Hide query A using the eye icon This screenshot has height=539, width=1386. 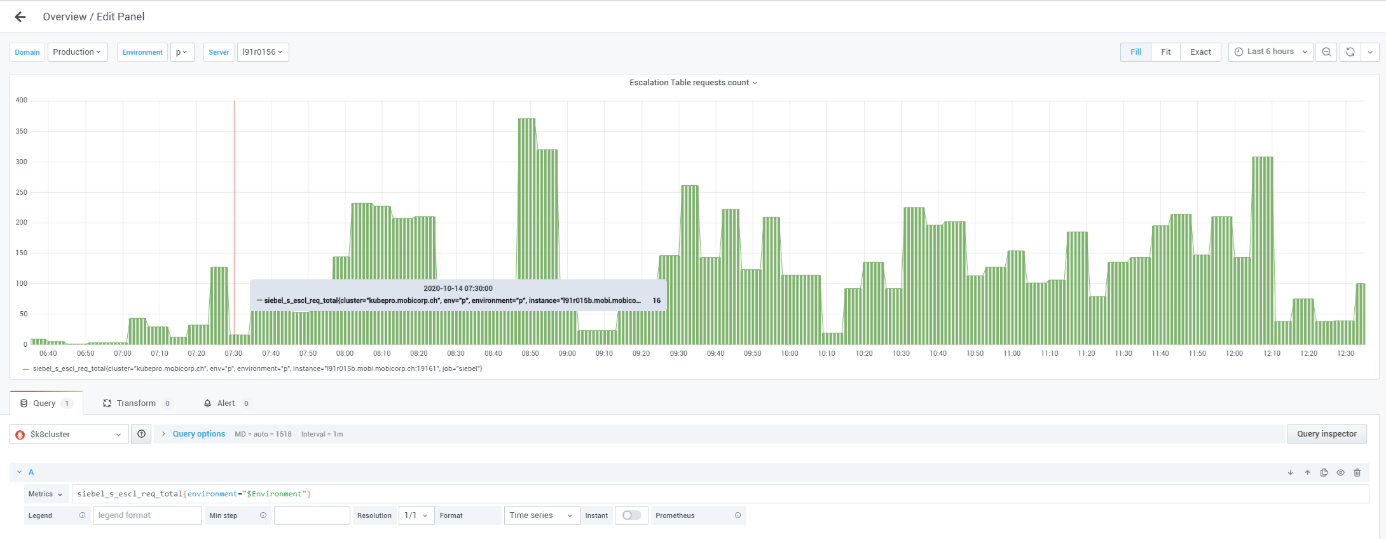point(1340,472)
